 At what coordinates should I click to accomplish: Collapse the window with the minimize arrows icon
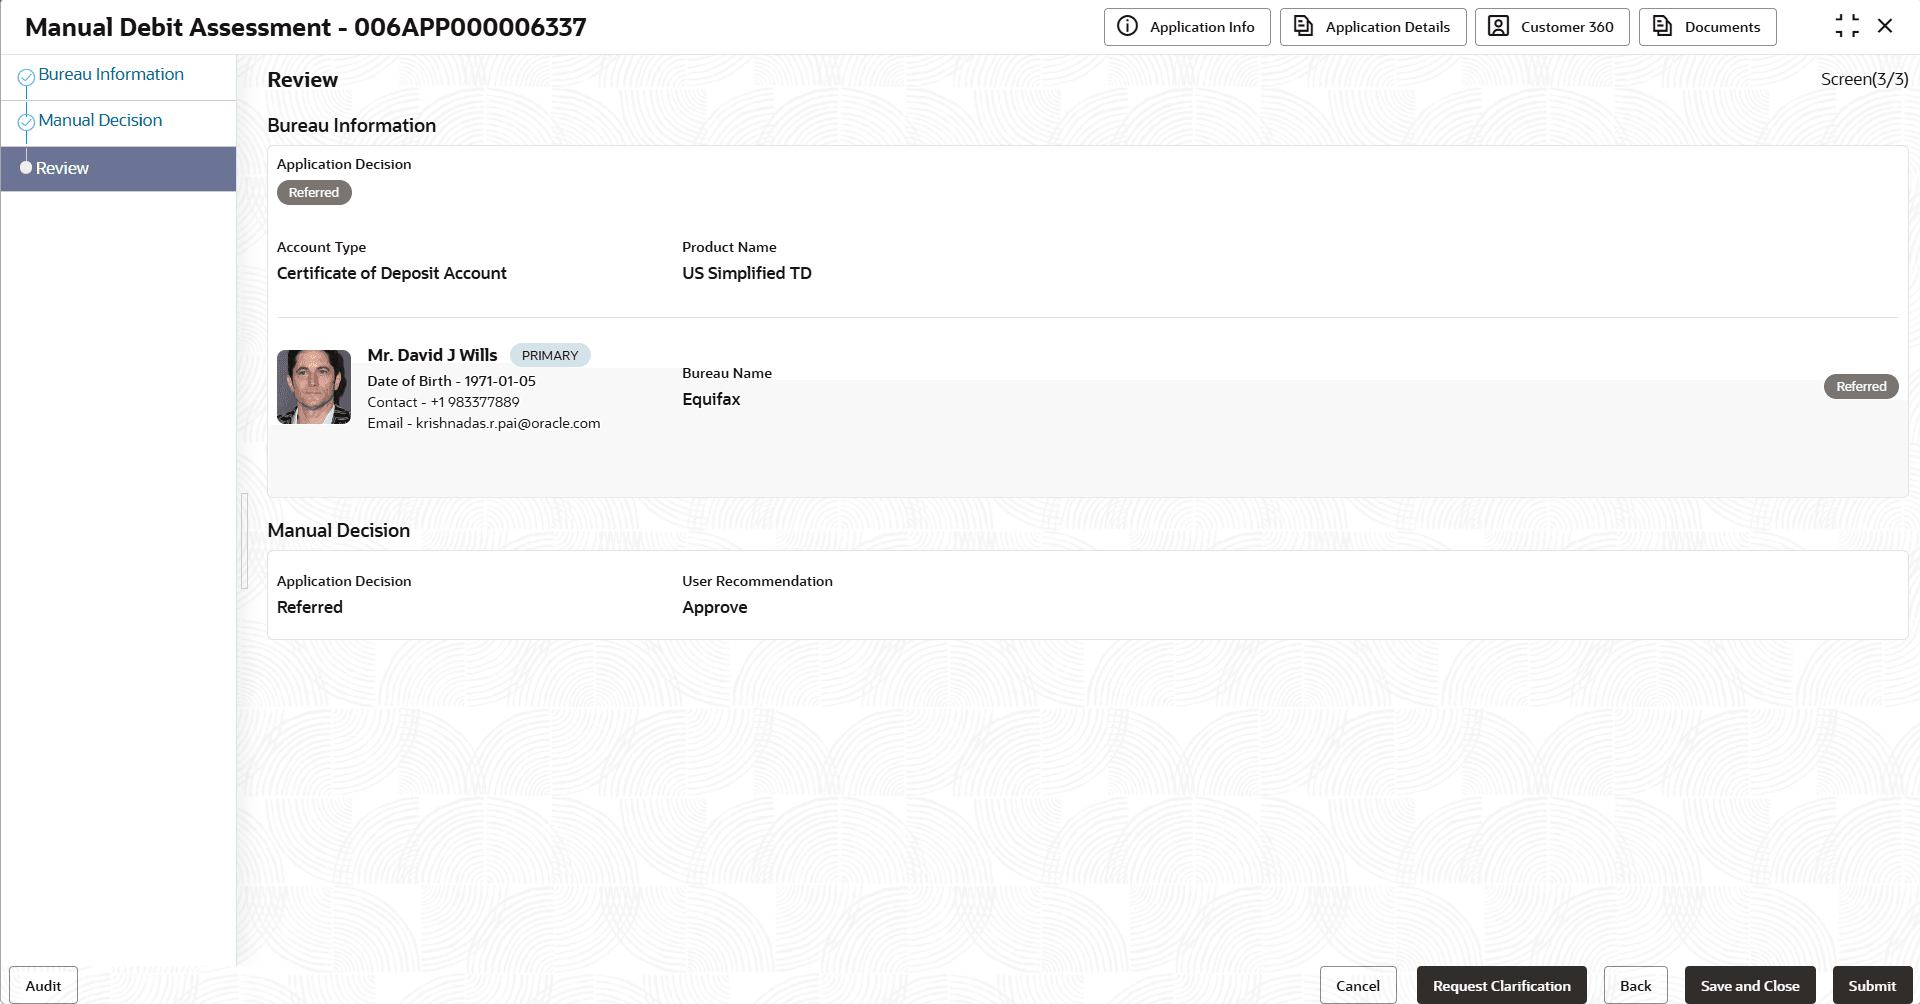1847,26
